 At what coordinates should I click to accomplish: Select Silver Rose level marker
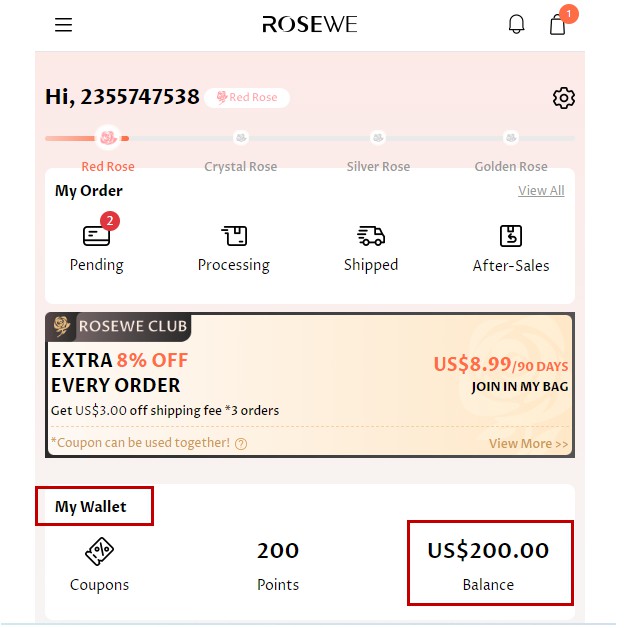click(x=378, y=138)
